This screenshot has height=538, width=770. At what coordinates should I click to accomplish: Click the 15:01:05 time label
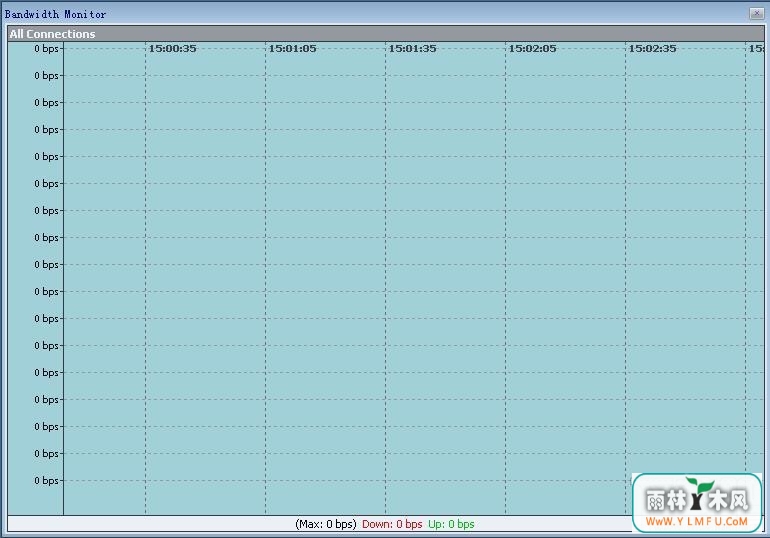pyautogui.click(x=293, y=49)
